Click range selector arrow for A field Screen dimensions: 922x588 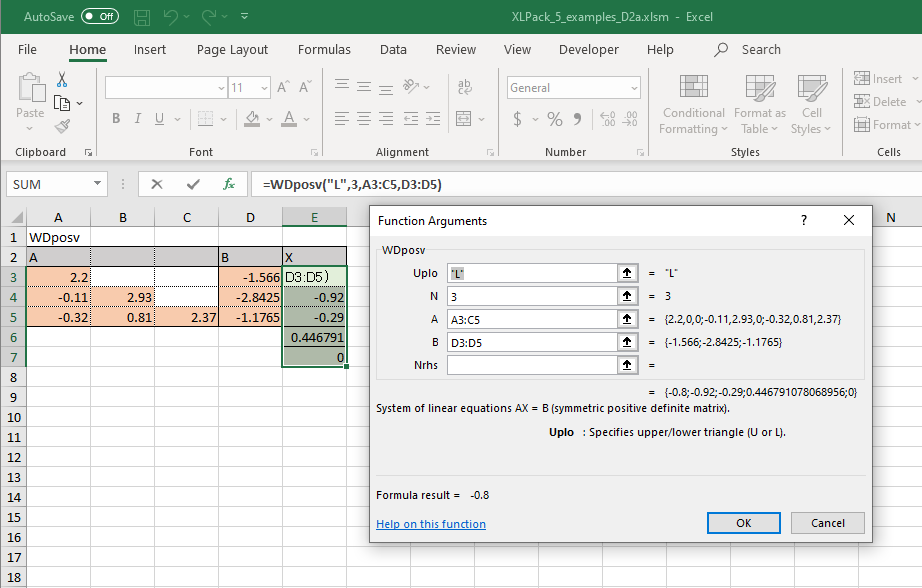click(627, 319)
